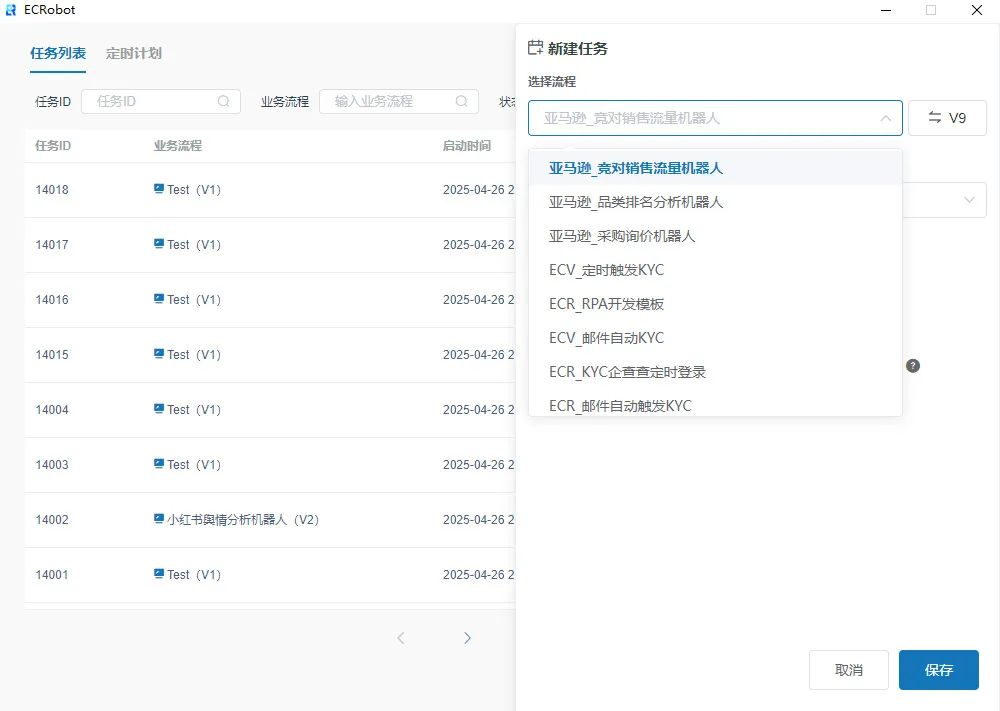Viewport: 1000px width, 711px height.
Task: Click the gray question mark help icon
Action: click(912, 366)
